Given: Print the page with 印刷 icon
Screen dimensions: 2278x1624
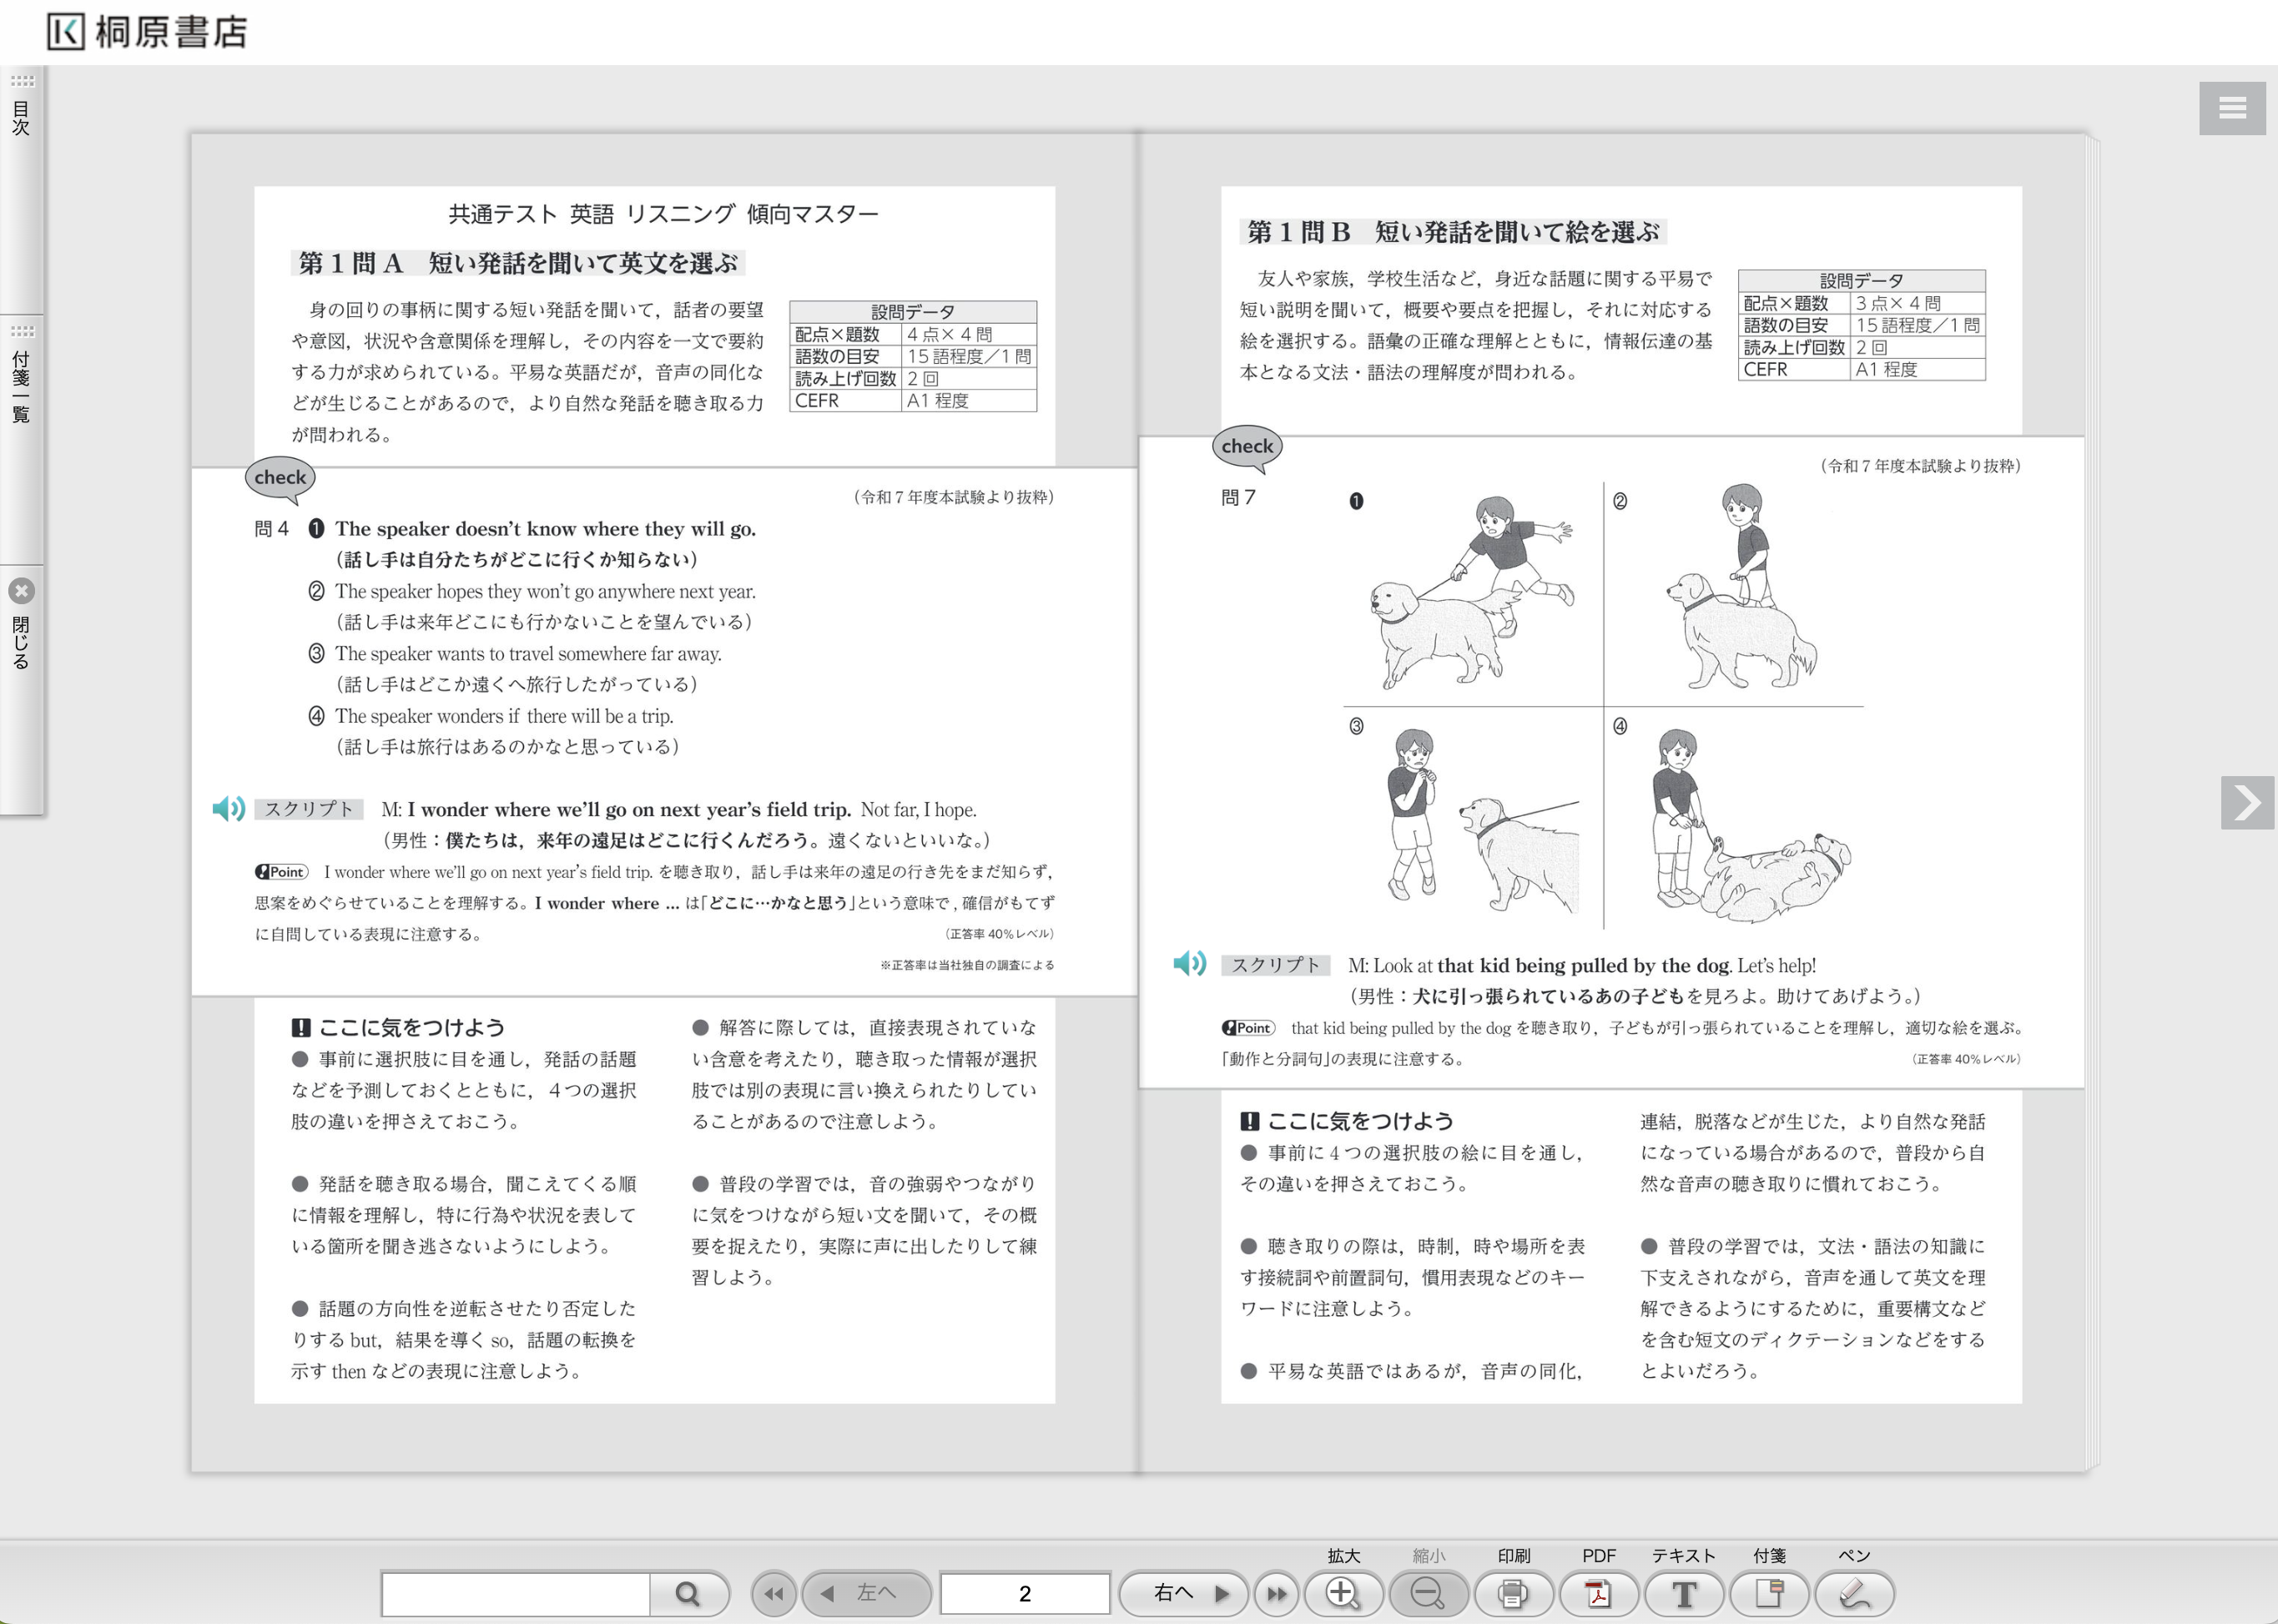Looking at the screenshot, I should coord(1513,1593).
